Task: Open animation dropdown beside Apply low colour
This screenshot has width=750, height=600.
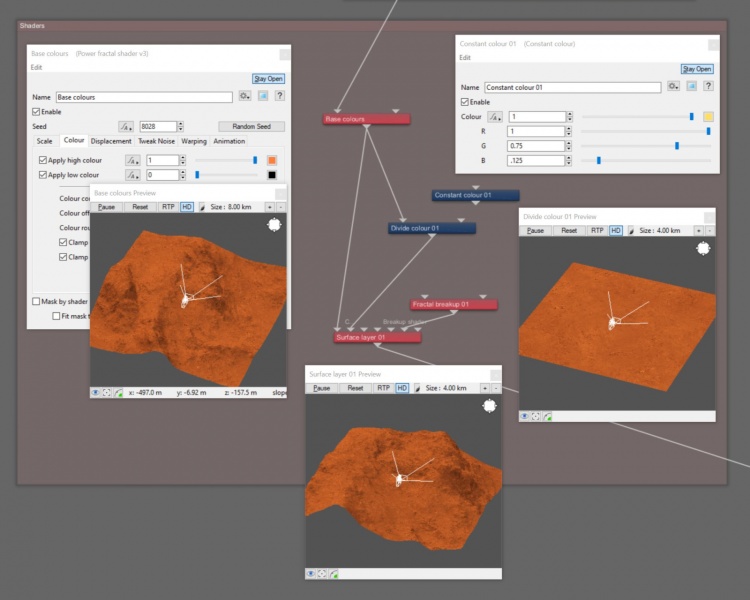Action: (x=132, y=175)
